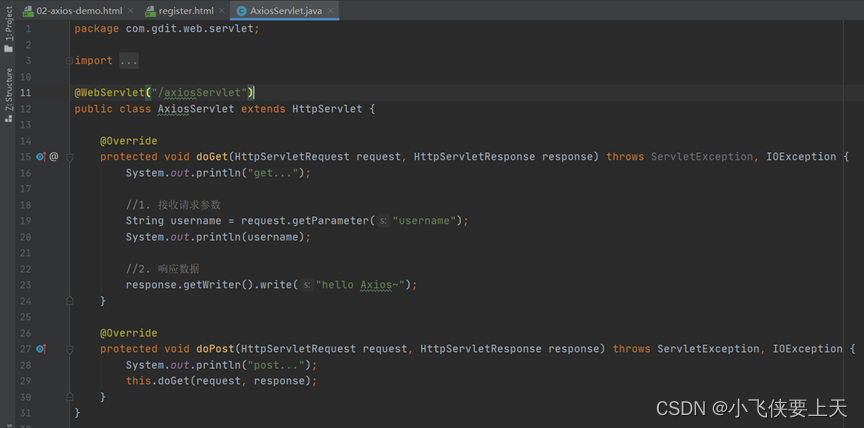Switch to the register.html tab
The image size is (864, 428).
187,10
